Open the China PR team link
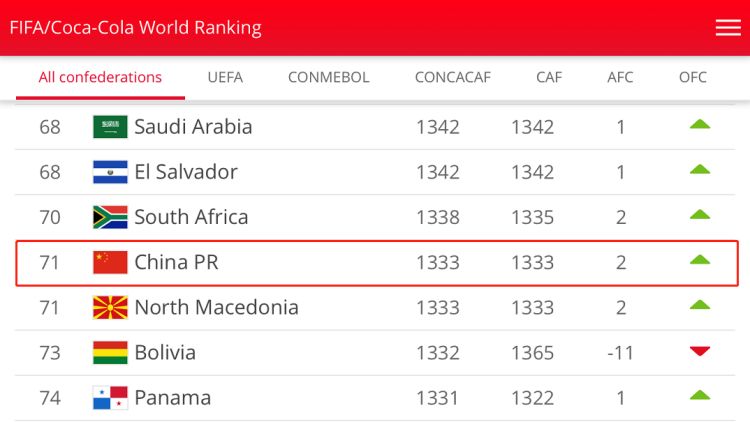Screen dimensions: 750x422 tap(176, 262)
